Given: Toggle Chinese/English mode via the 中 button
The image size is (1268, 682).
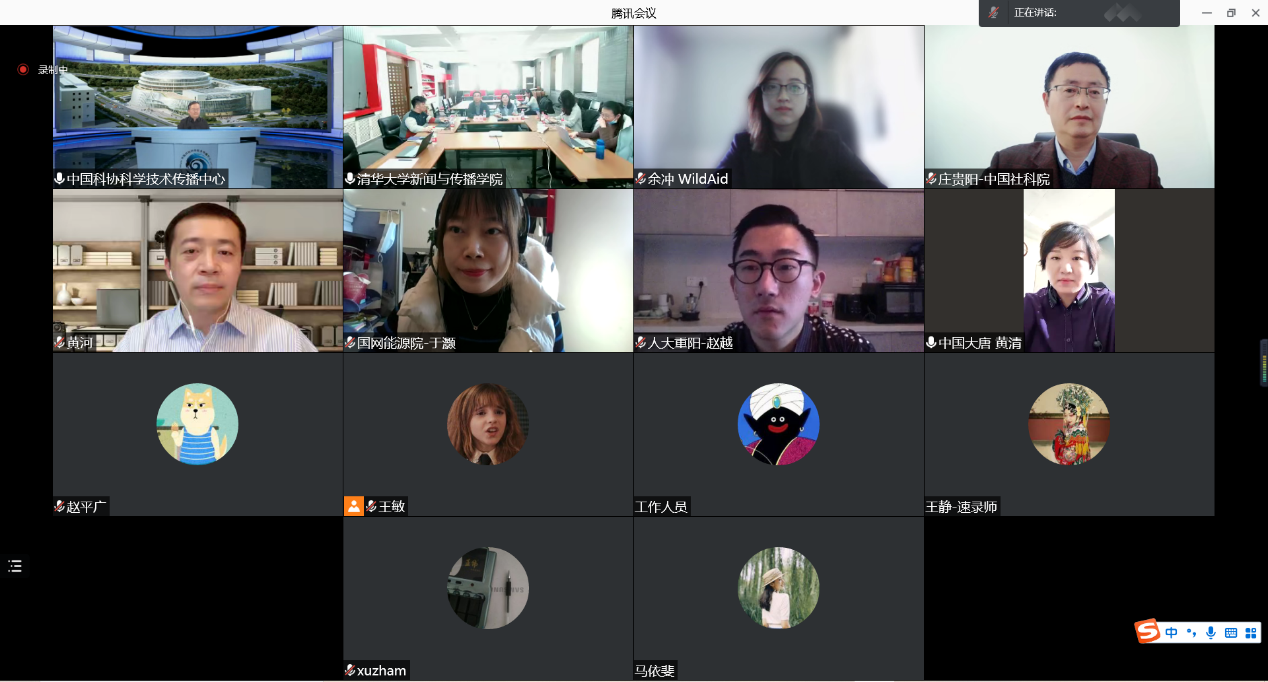Looking at the screenshot, I should coord(1172,632).
